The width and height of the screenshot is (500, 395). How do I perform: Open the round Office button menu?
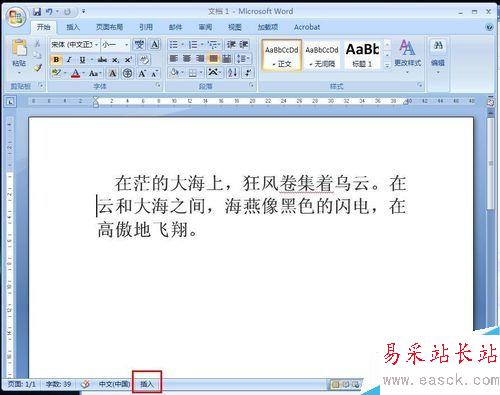(16, 17)
